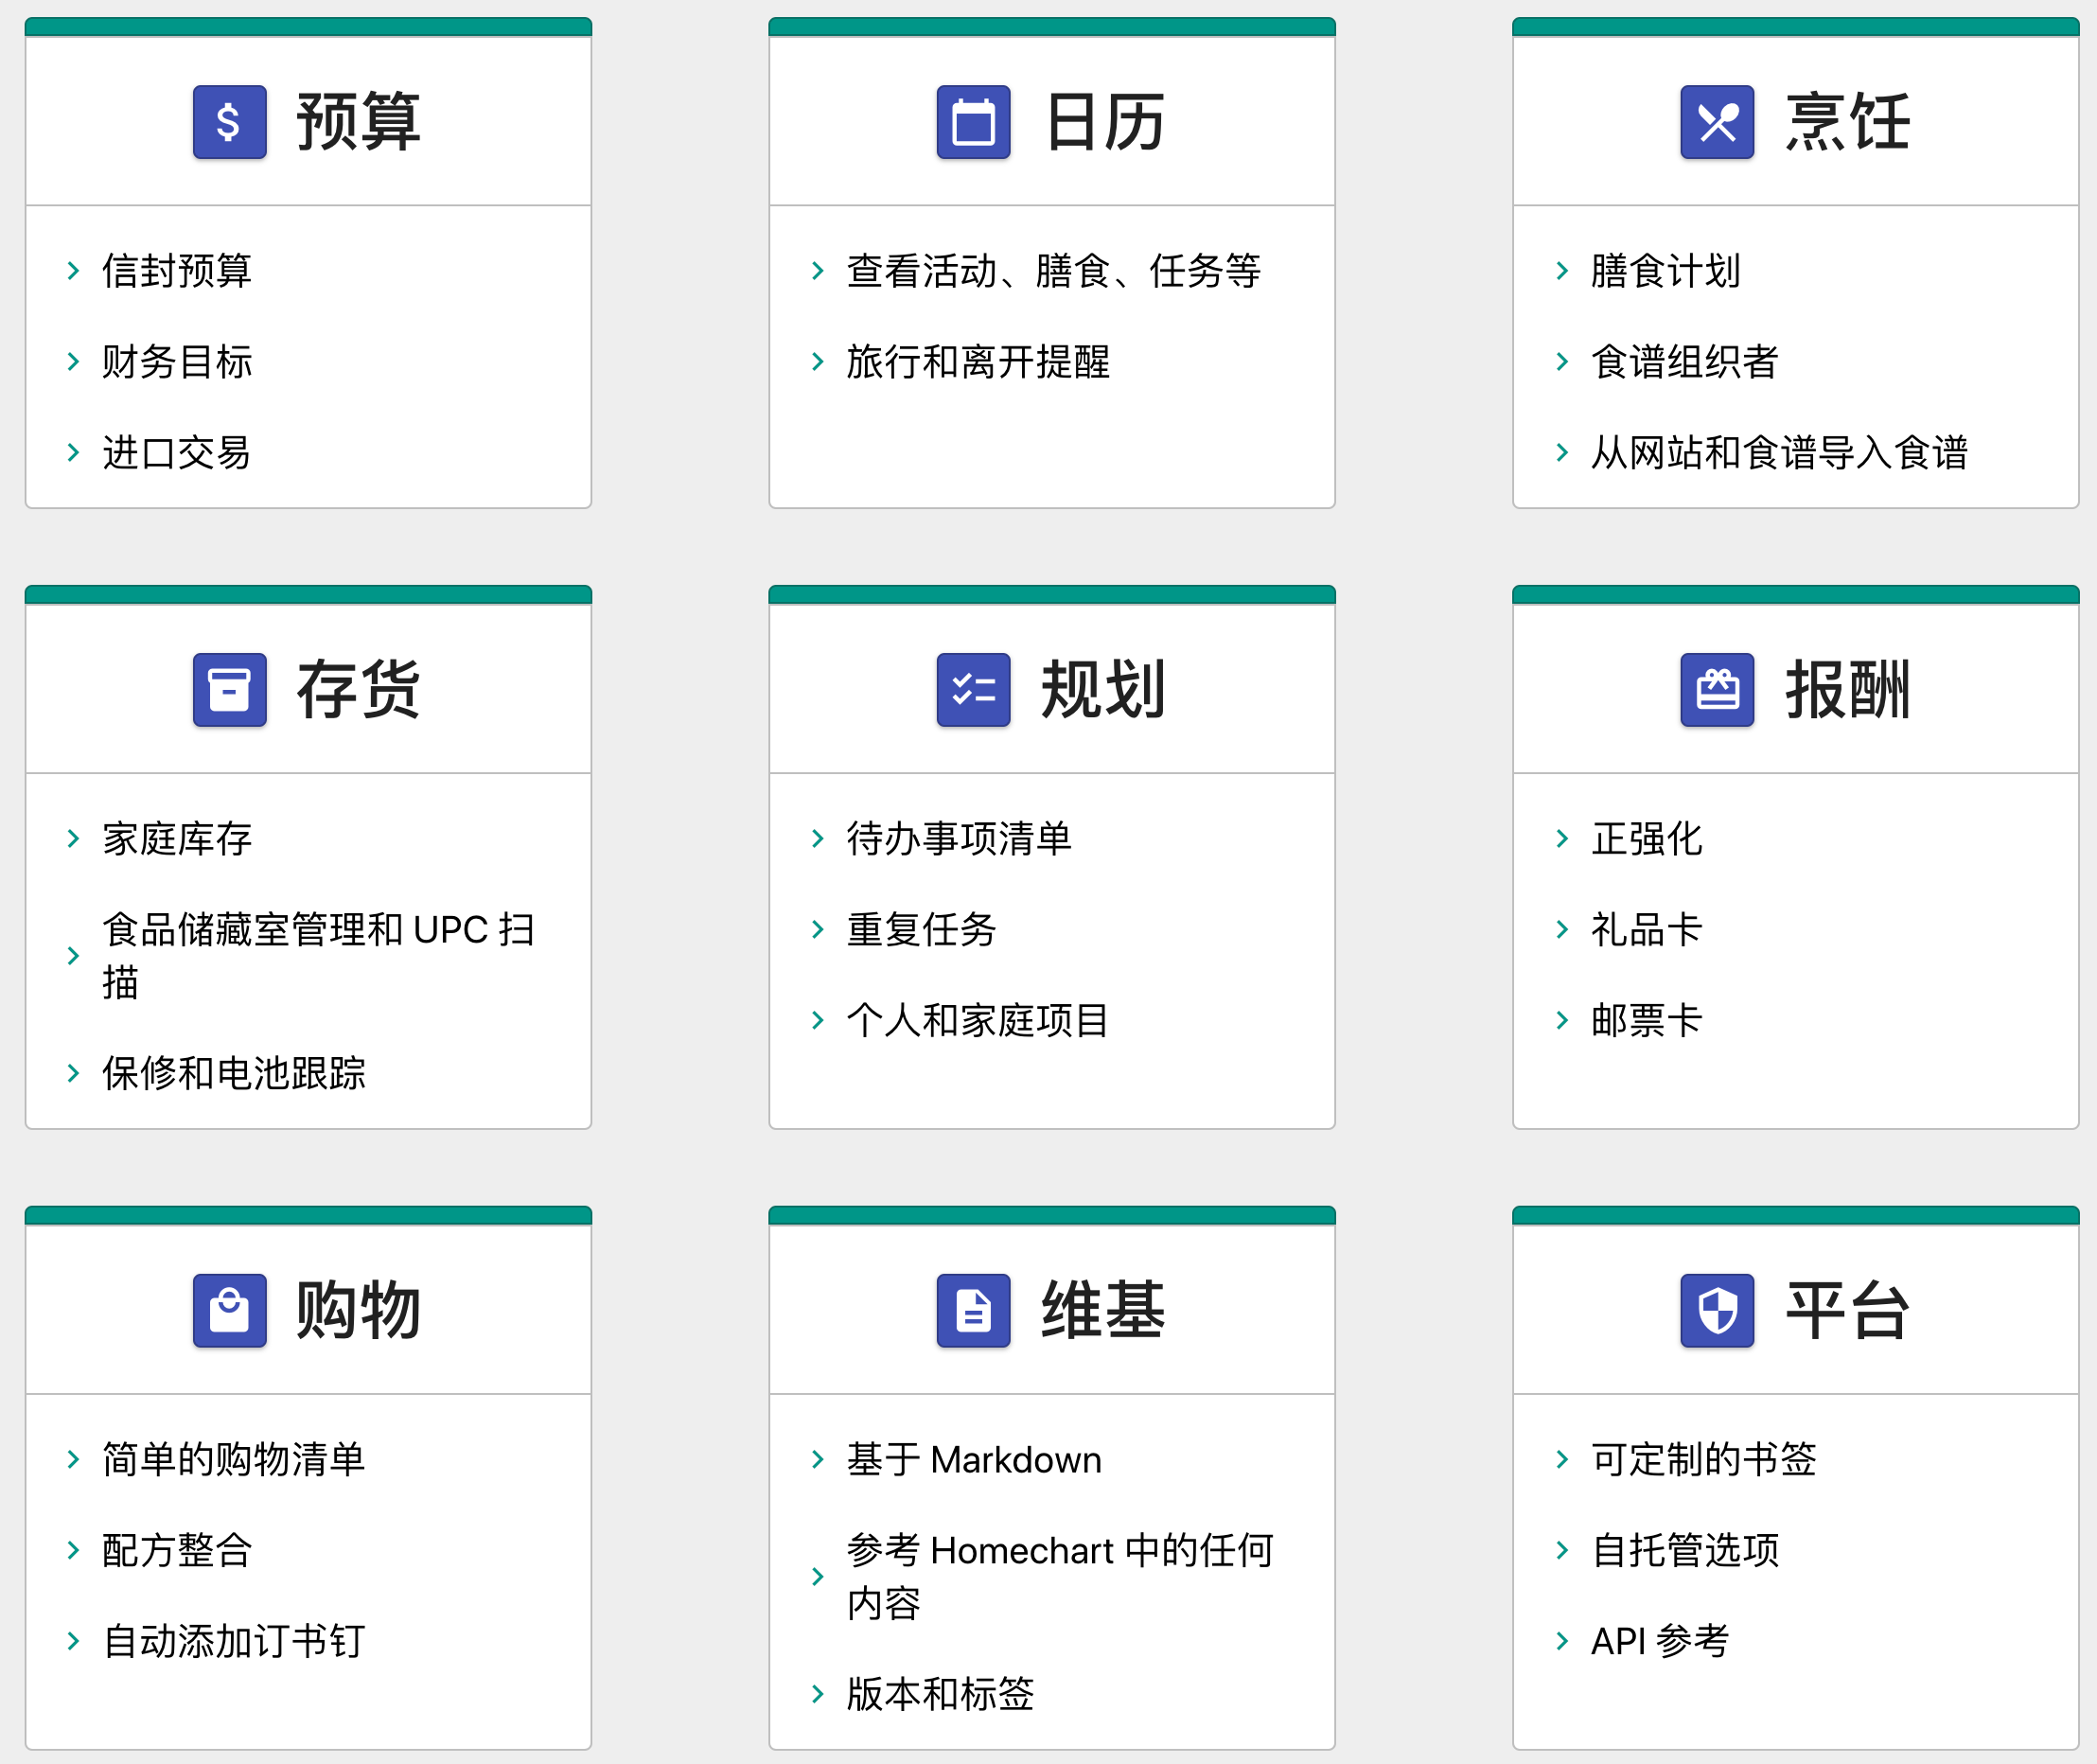2097x1764 pixels.
Task: Open the 基于 Markdown link
Action: (973, 1459)
